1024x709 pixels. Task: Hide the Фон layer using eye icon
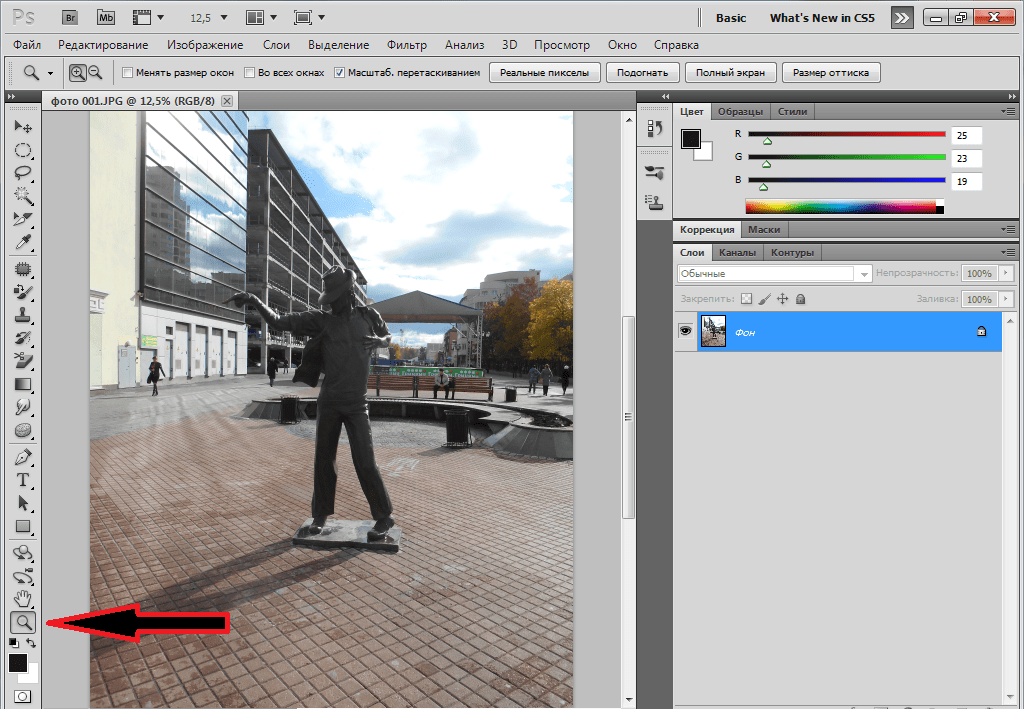(x=686, y=330)
